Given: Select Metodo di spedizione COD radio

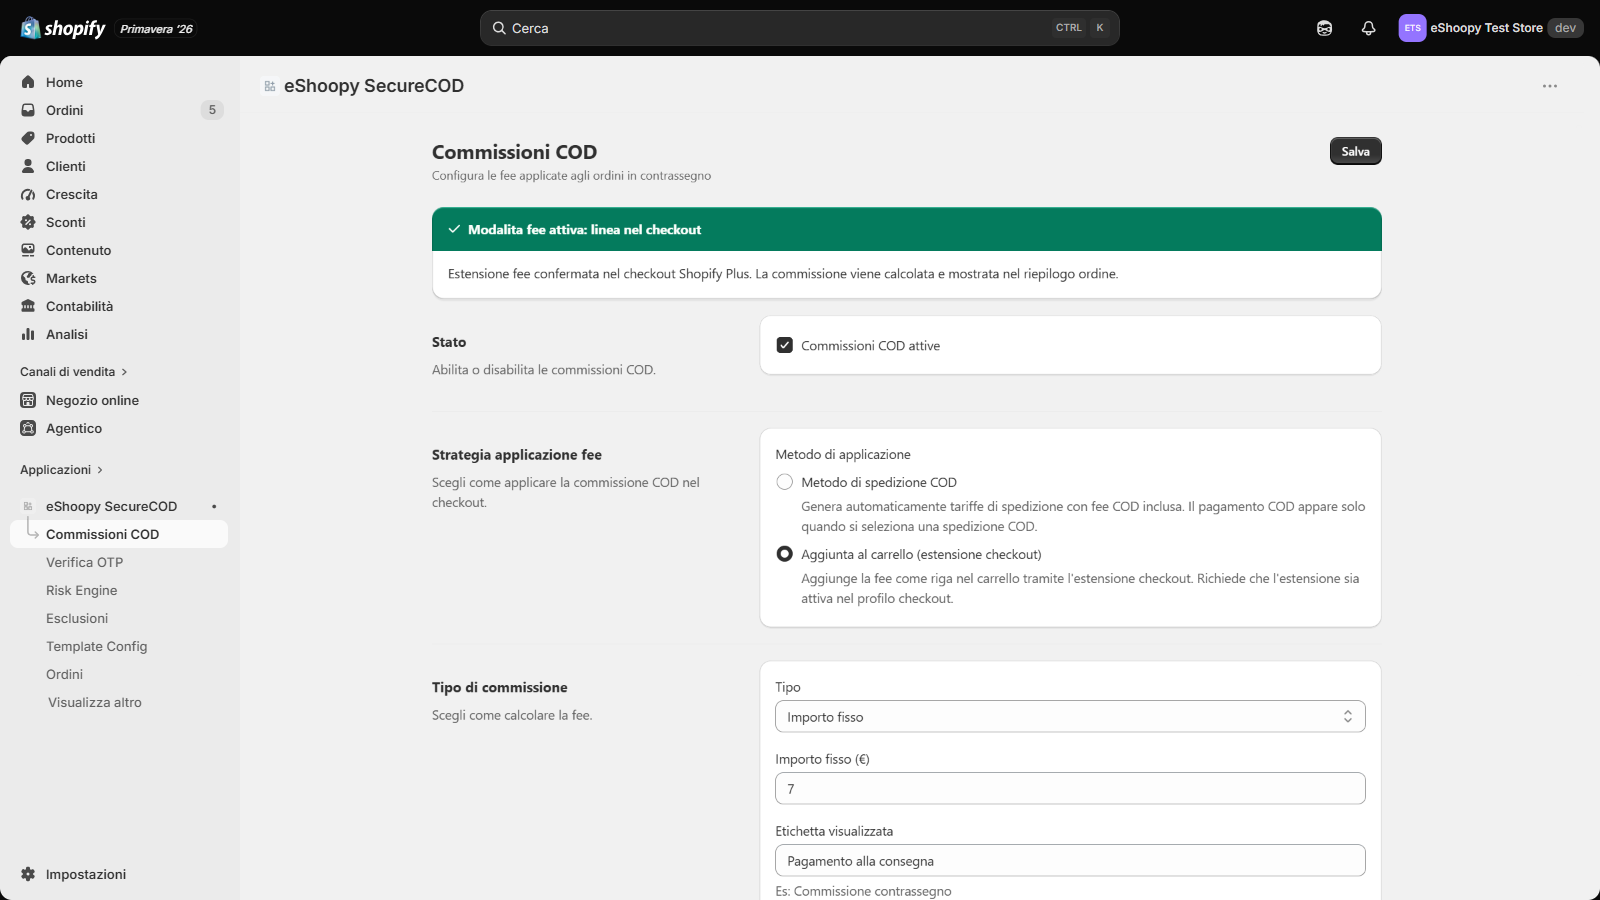Looking at the screenshot, I should pos(785,482).
